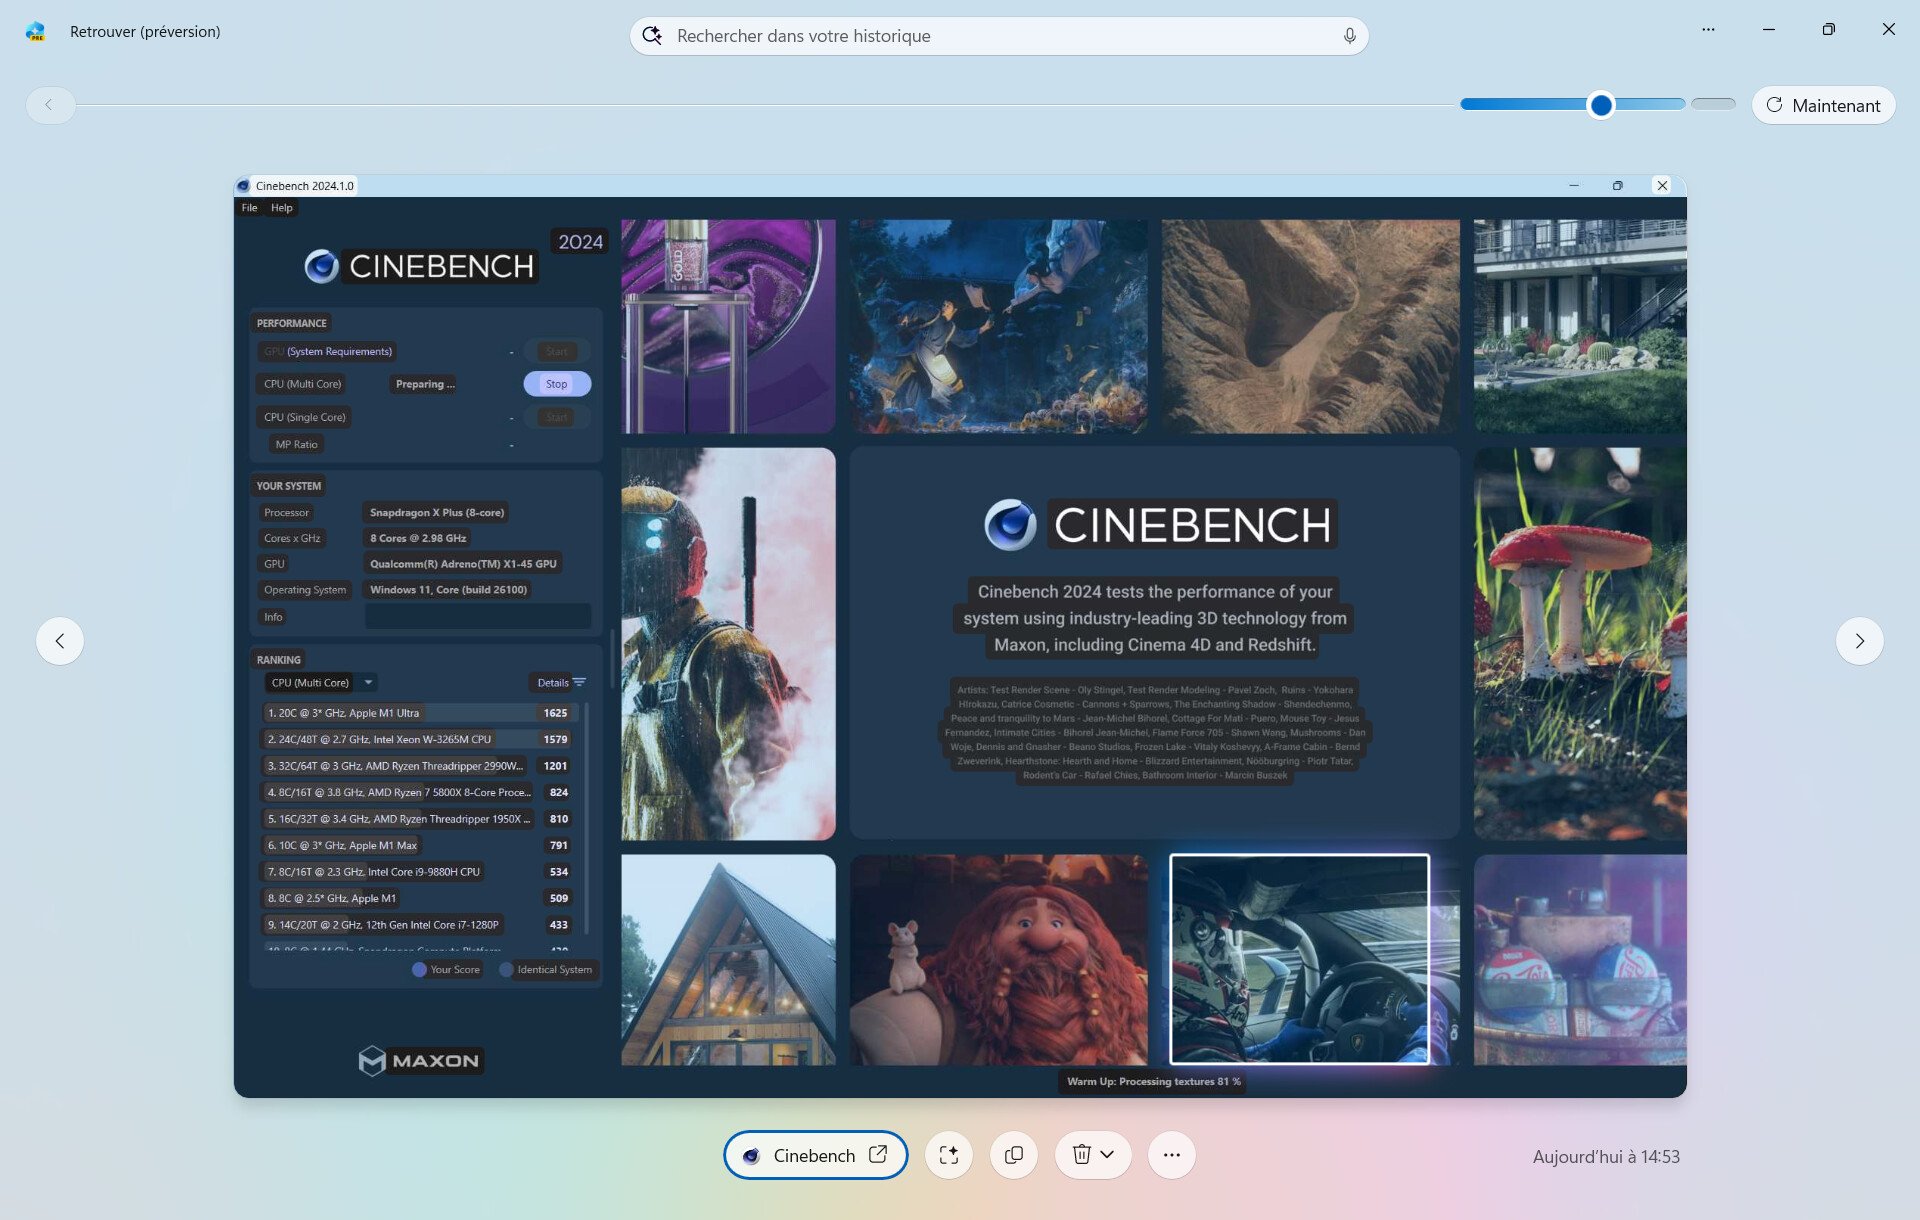Open Cinebench app from snapshot button
Viewport: 1920px width, 1220px height.
point(815,1155)
